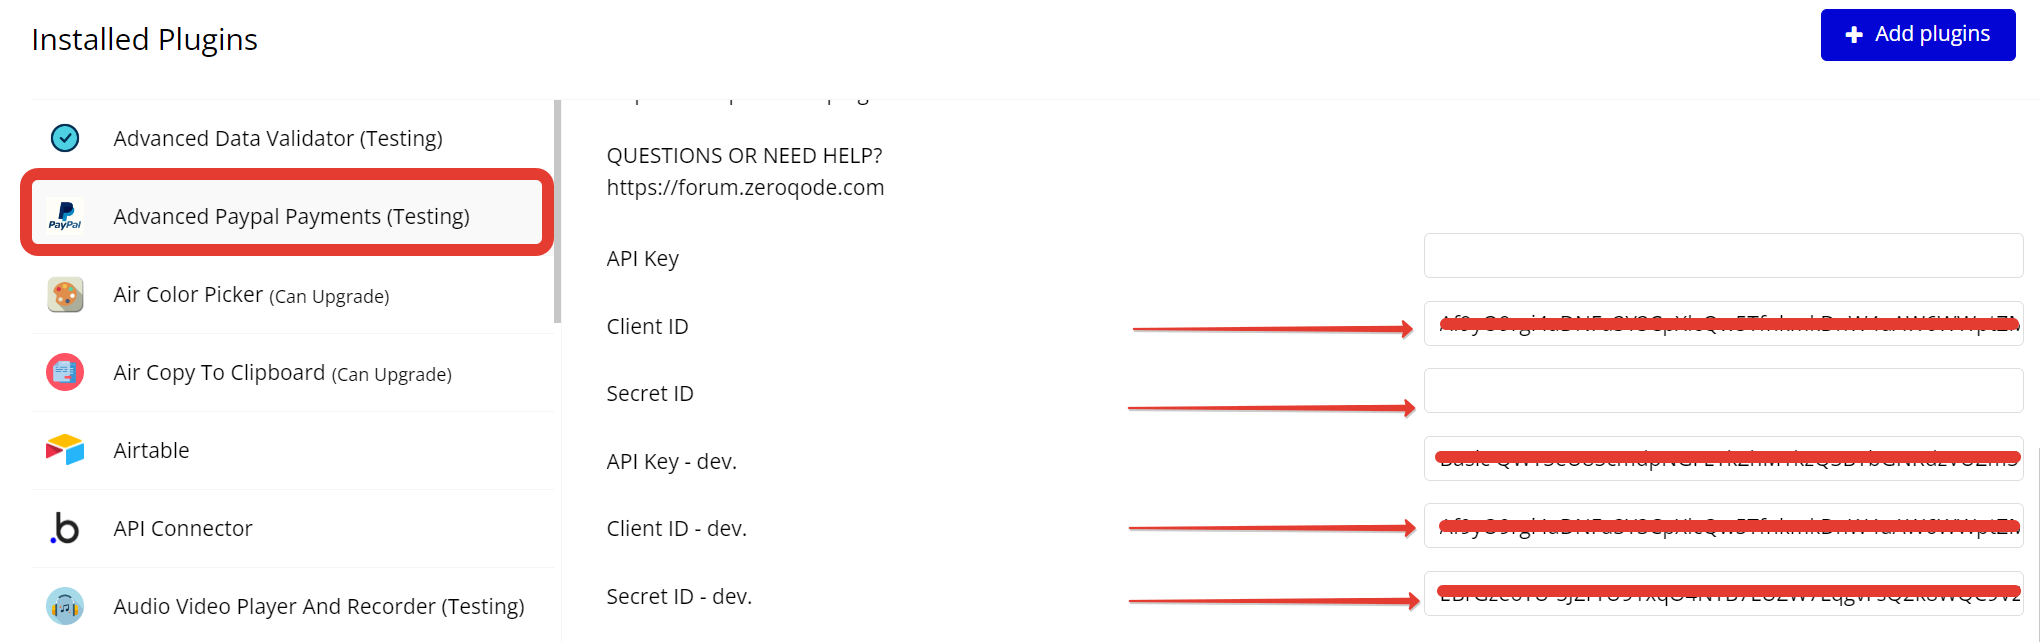Click the Advanced Data Validator checkmark icon
The image size is (2040, 642).
tap(65, 138)
